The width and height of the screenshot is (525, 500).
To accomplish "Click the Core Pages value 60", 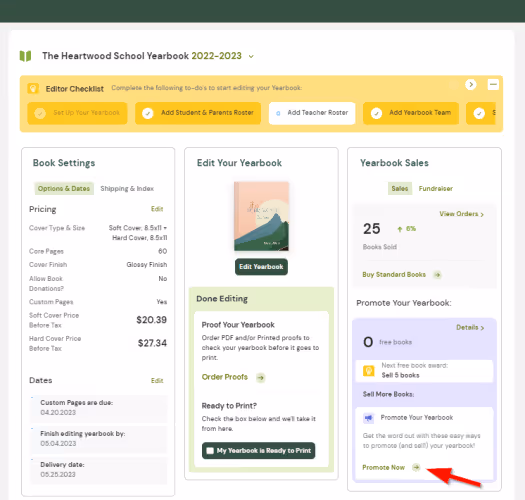I will (163, 251).
